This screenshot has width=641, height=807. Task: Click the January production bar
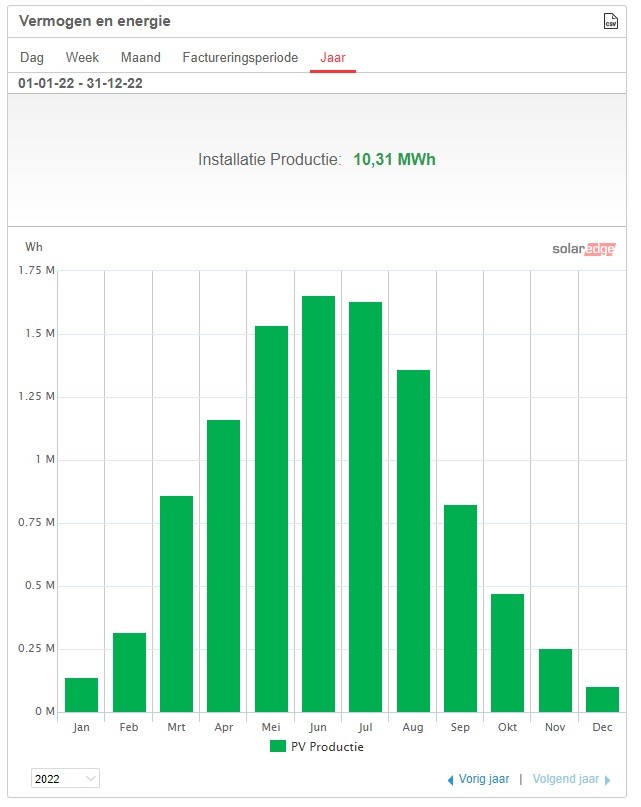click(x=81, y=695)
